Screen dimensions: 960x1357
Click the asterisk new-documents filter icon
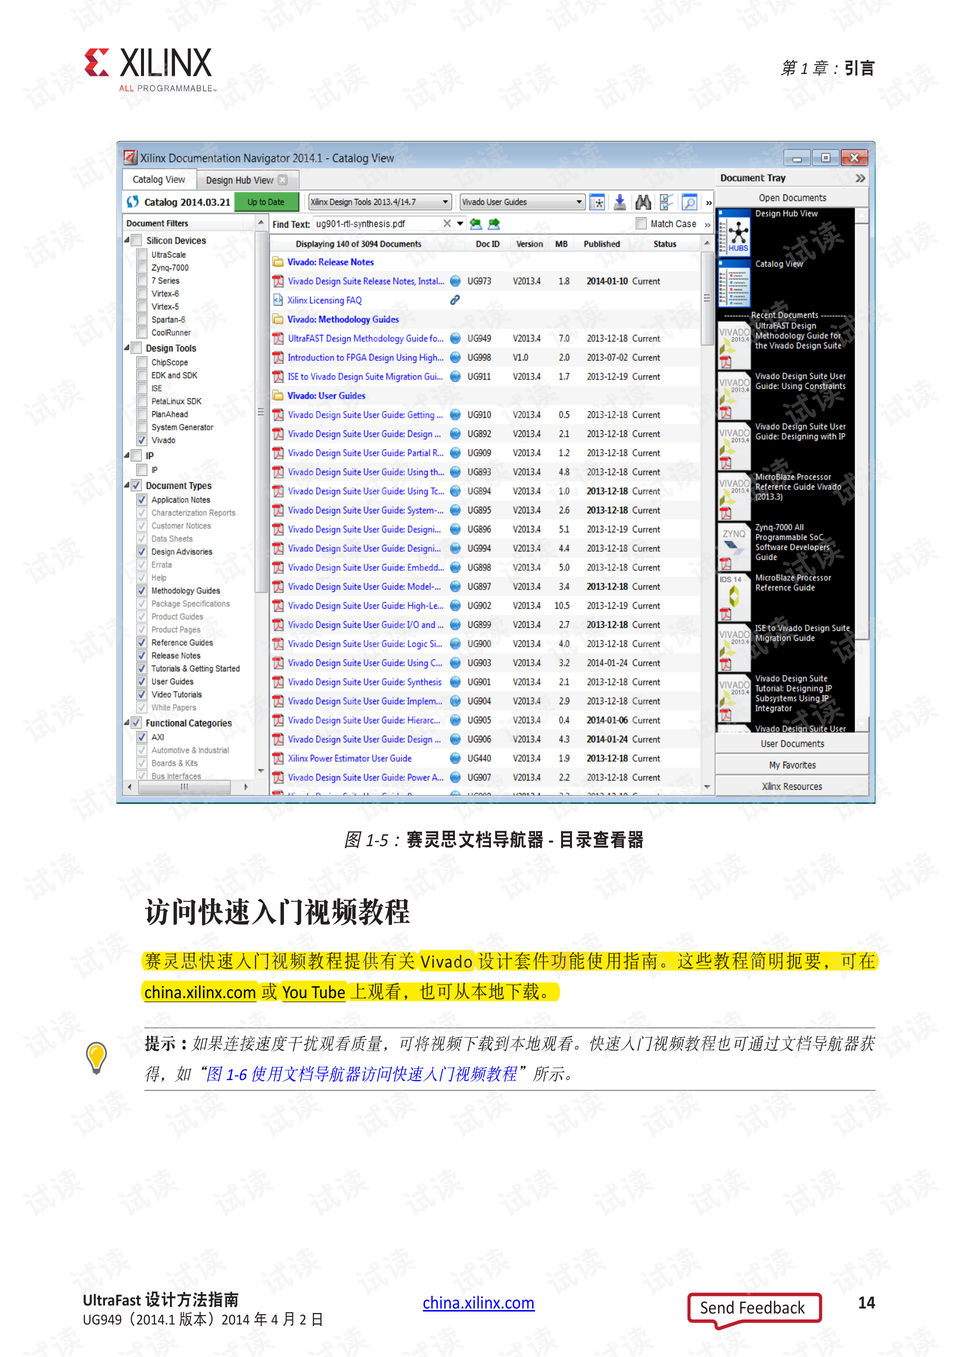tap(598, 202)
